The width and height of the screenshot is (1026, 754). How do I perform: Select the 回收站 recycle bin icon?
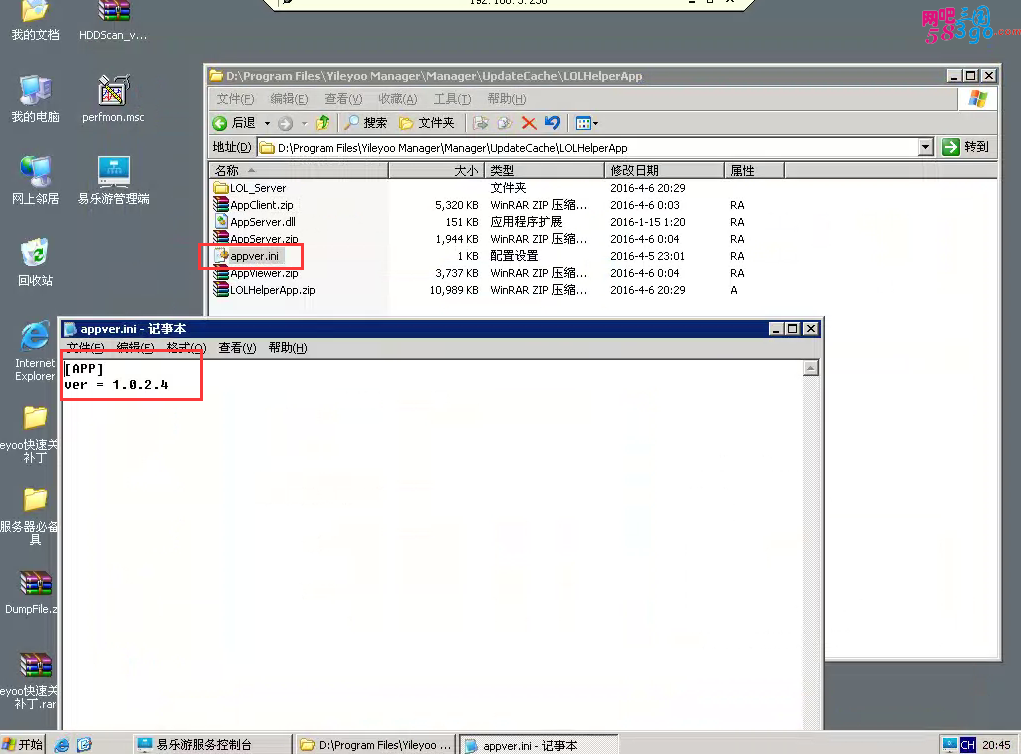click(35, 263)
